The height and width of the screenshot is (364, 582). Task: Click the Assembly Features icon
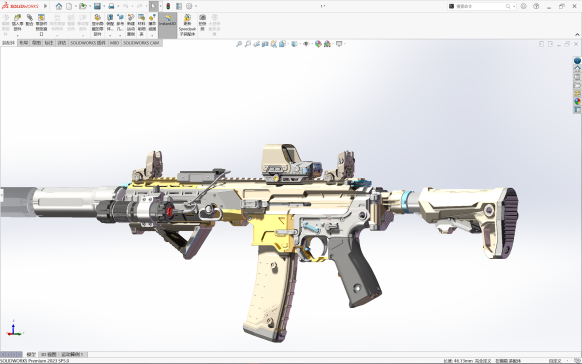pyautogui.click(x=110, y=17)
